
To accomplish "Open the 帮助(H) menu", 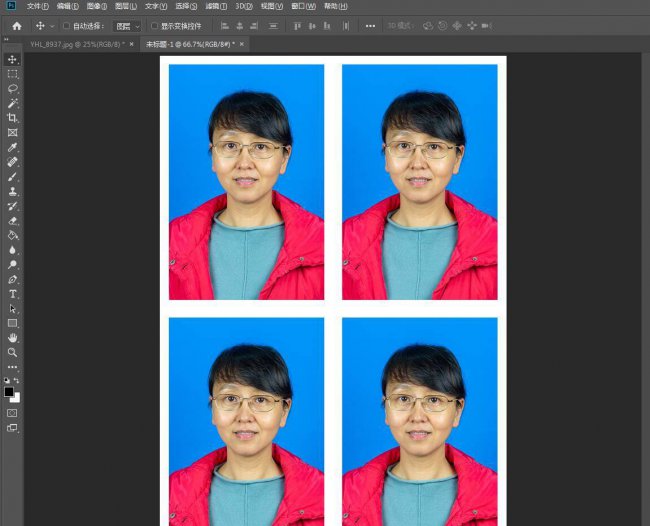I will point(335,6).
